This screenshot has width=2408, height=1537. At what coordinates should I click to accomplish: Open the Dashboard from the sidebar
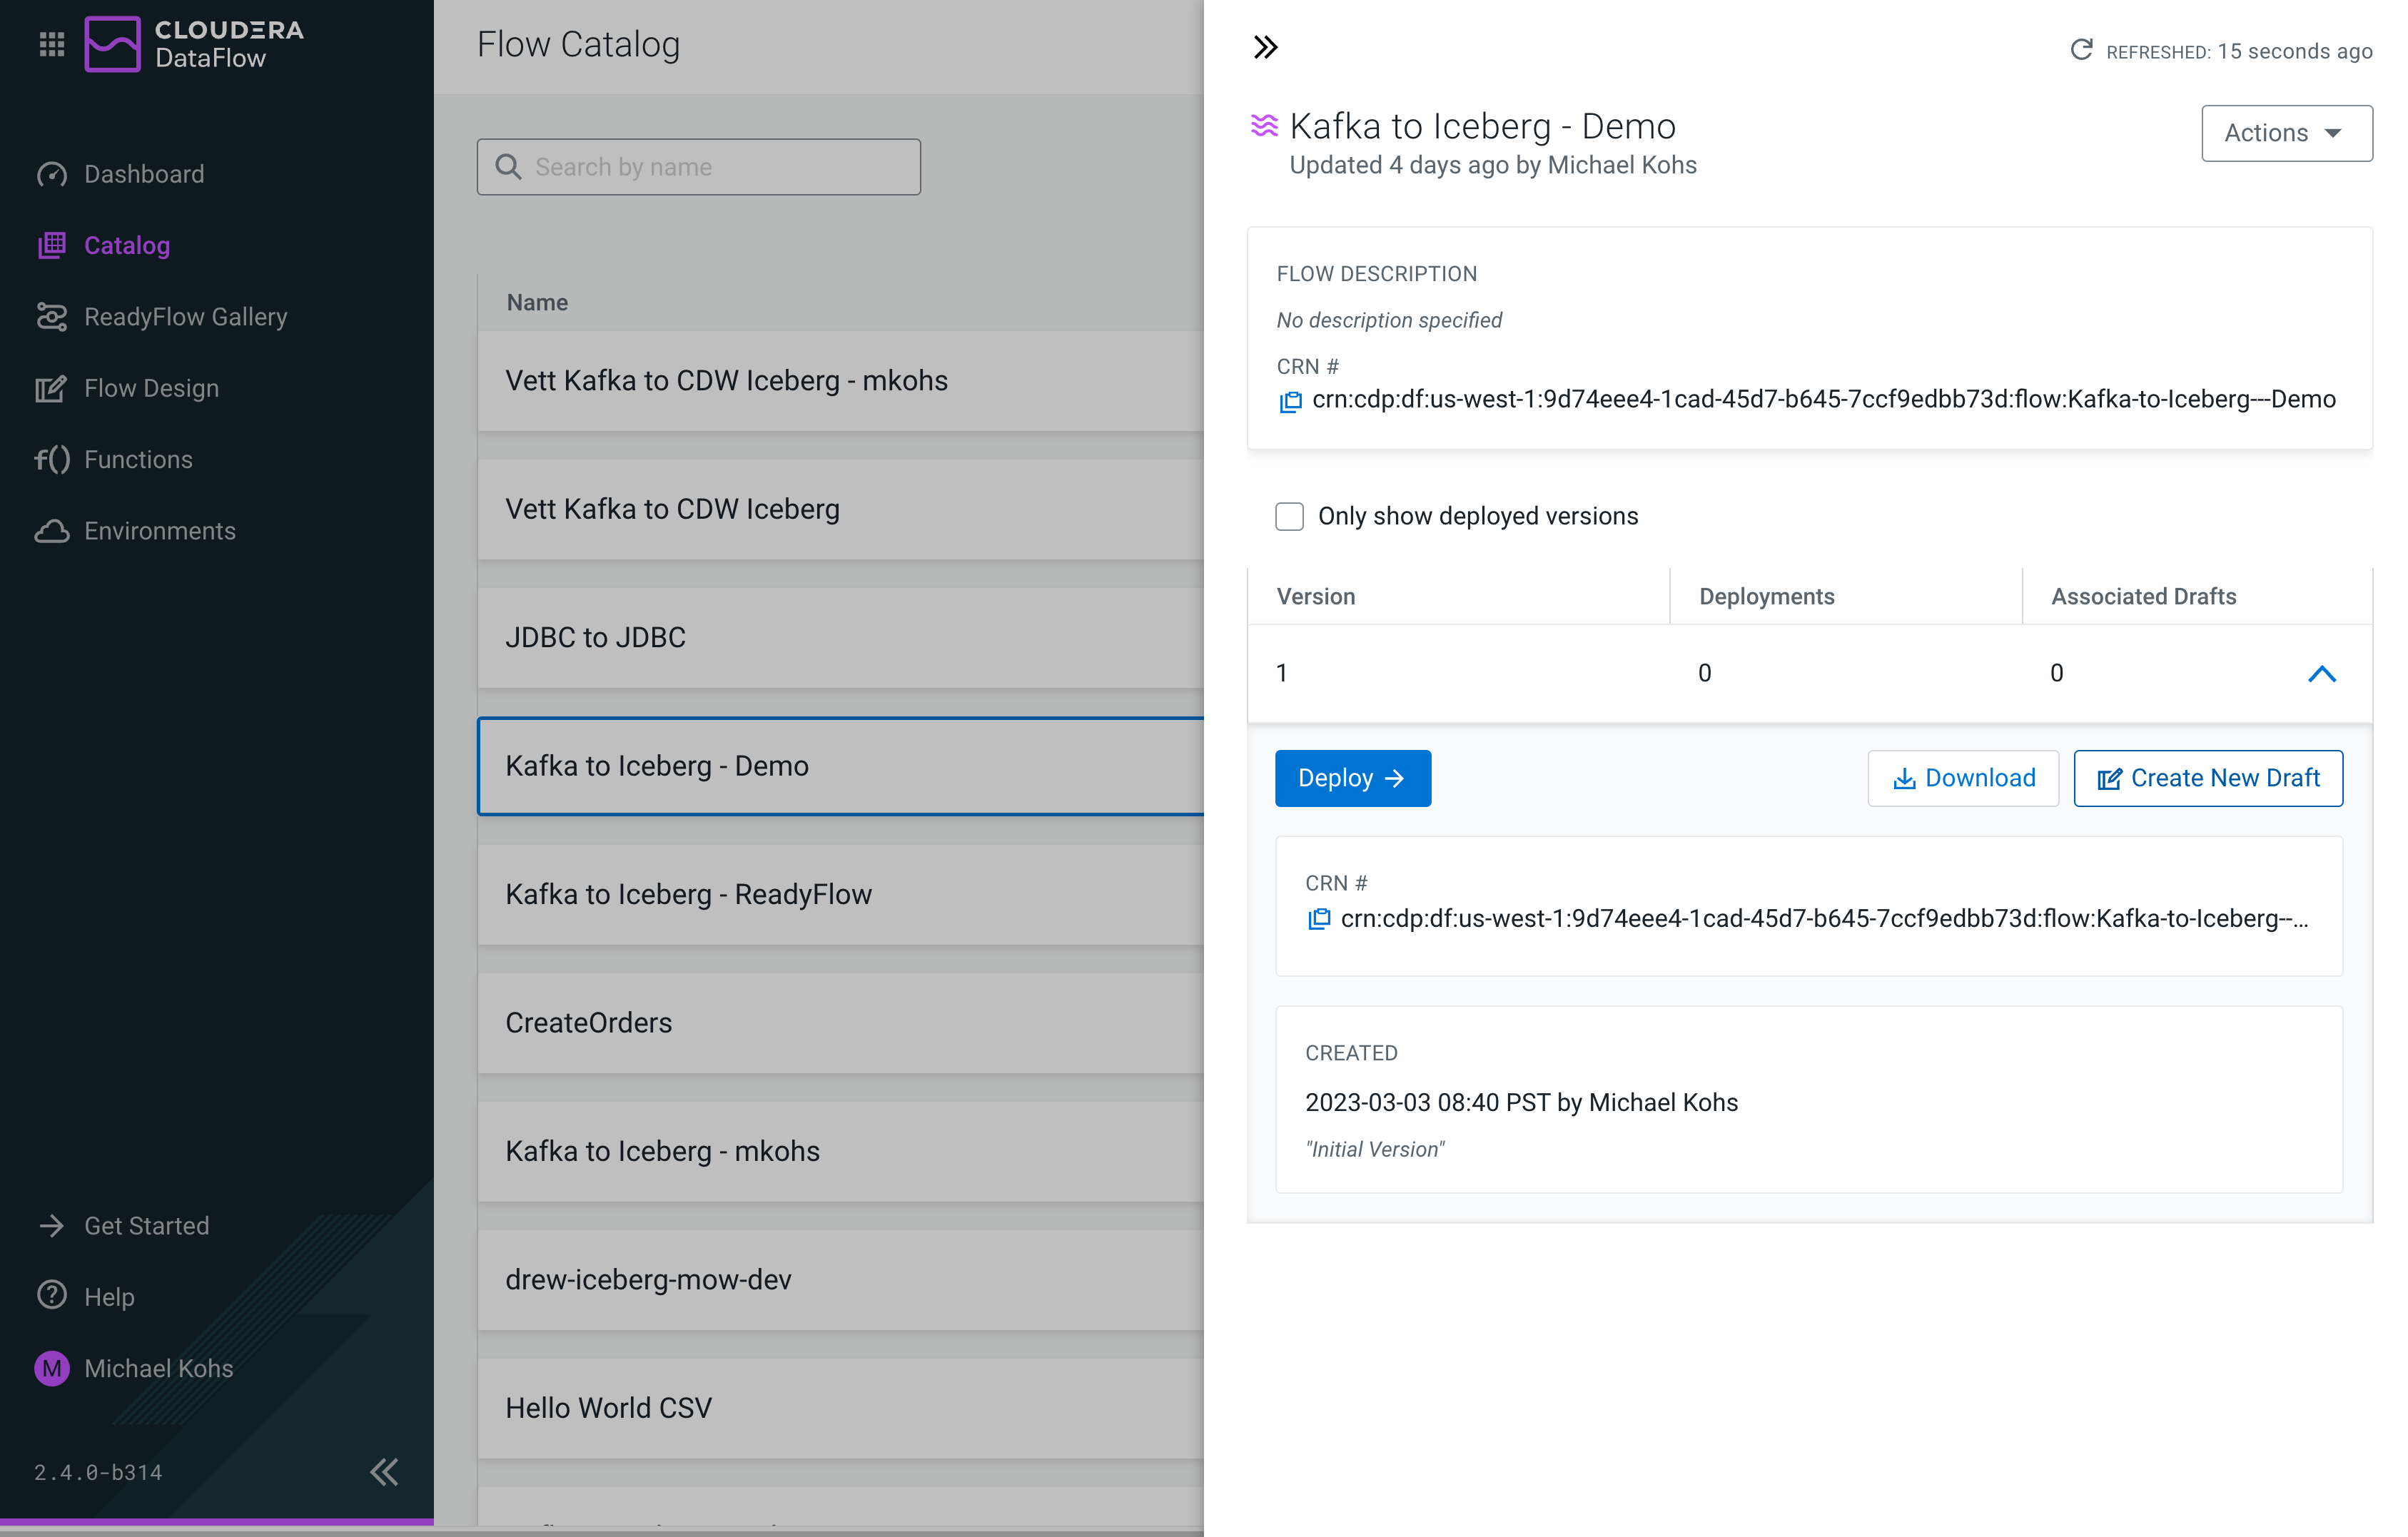pos(143,173)
